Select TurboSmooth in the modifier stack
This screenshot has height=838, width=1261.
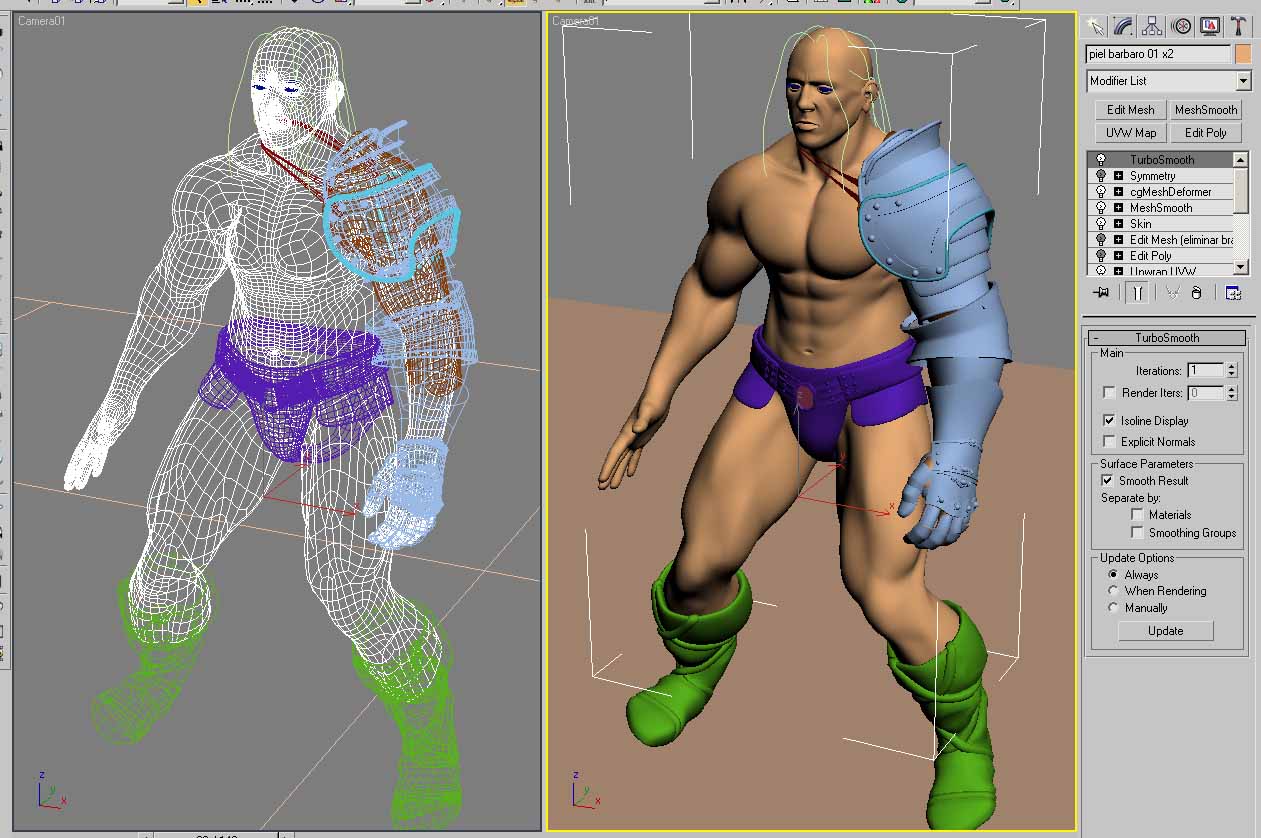[x=1162, y=160]
